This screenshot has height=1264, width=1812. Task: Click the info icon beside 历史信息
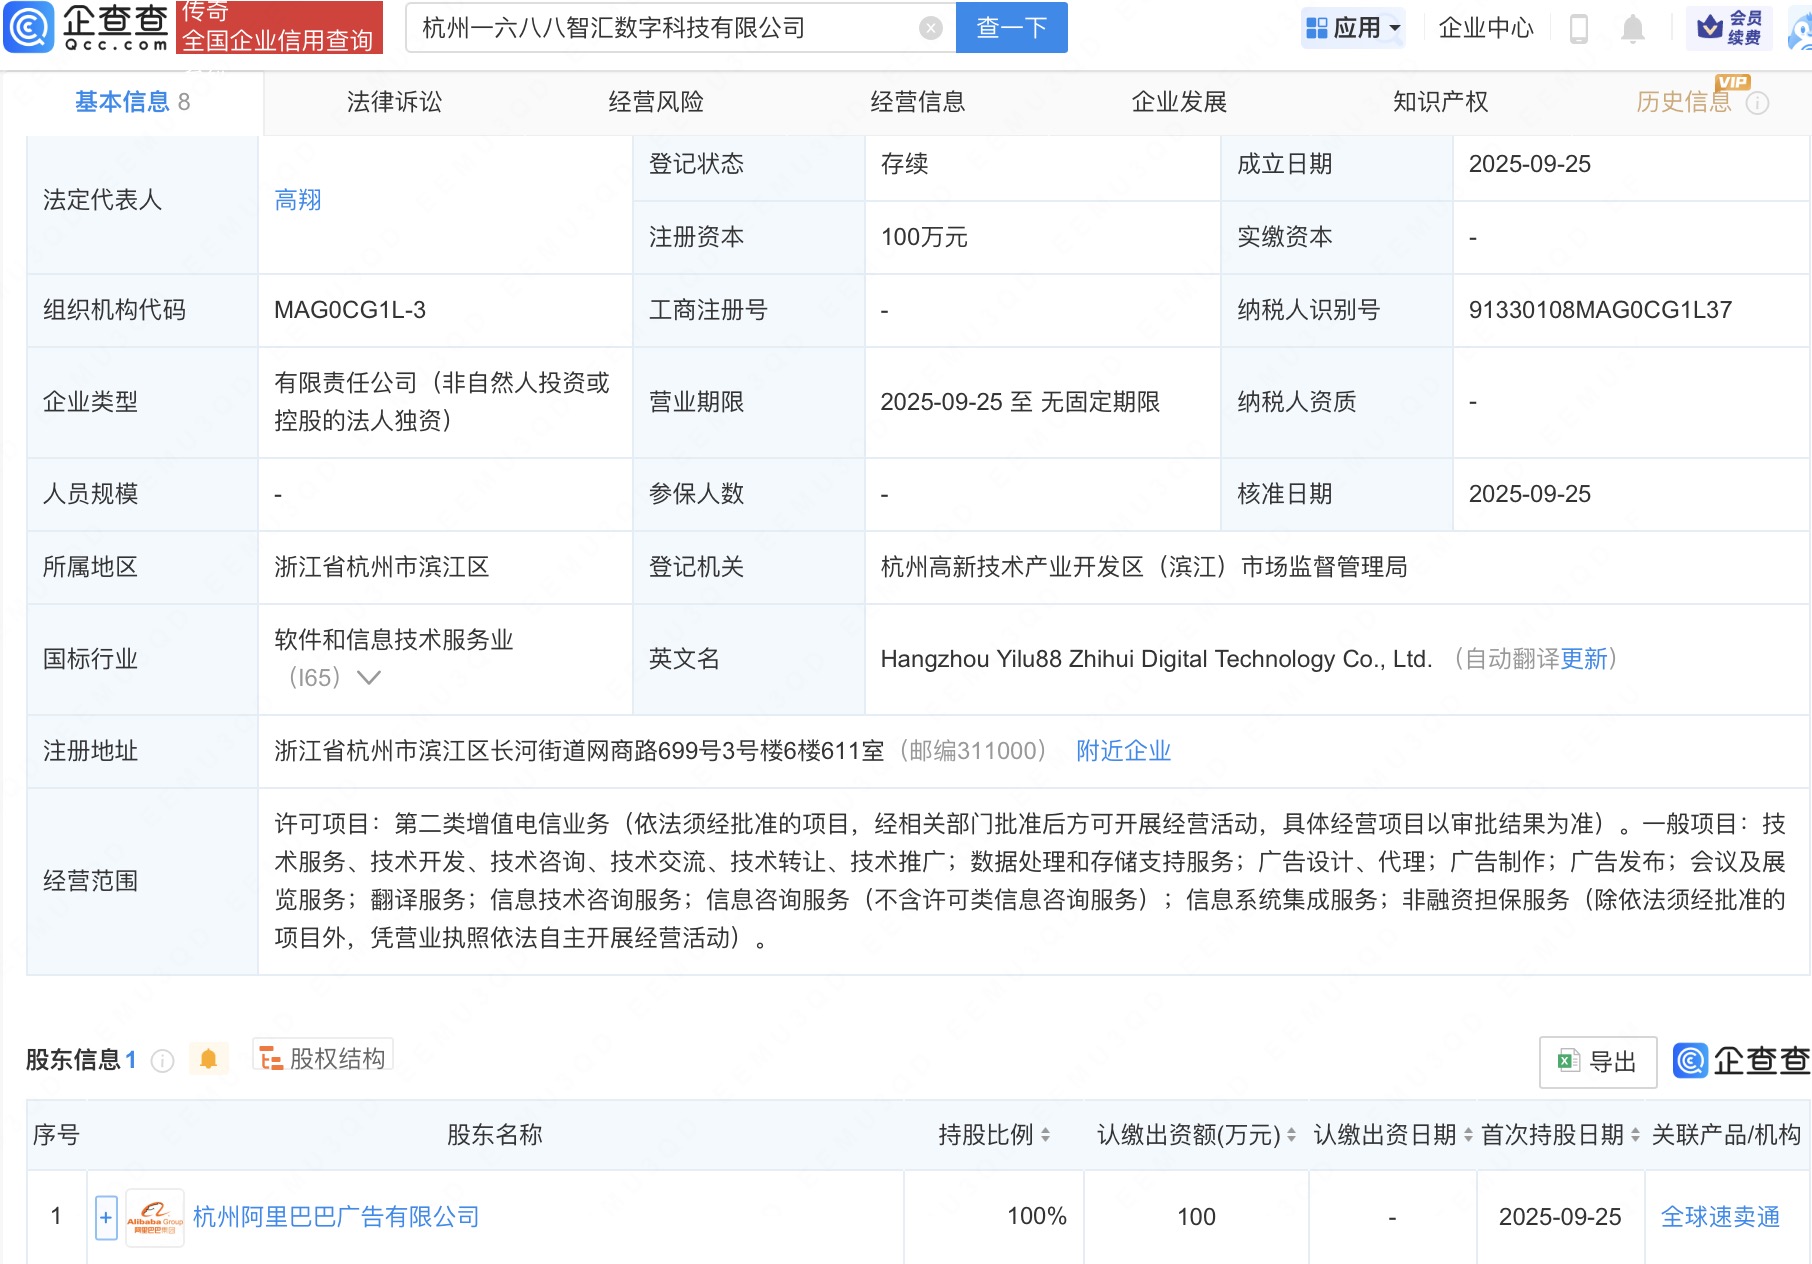[1757, 103]
